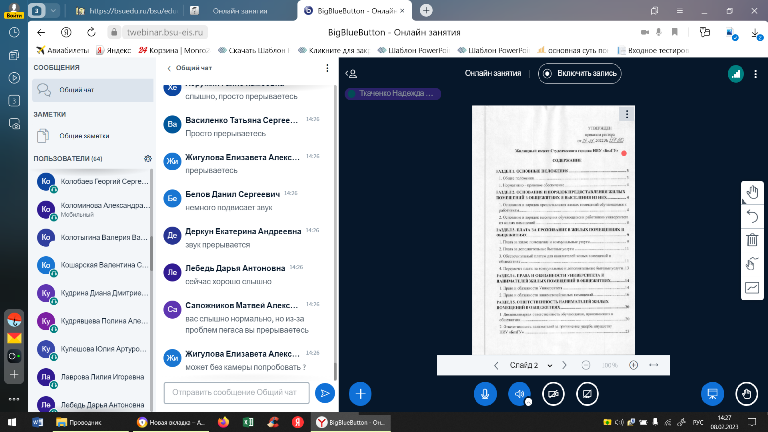Open the blue plus actions menu
Image resolution: width=768 pixels, height=432 pixels.
(360, 393)
